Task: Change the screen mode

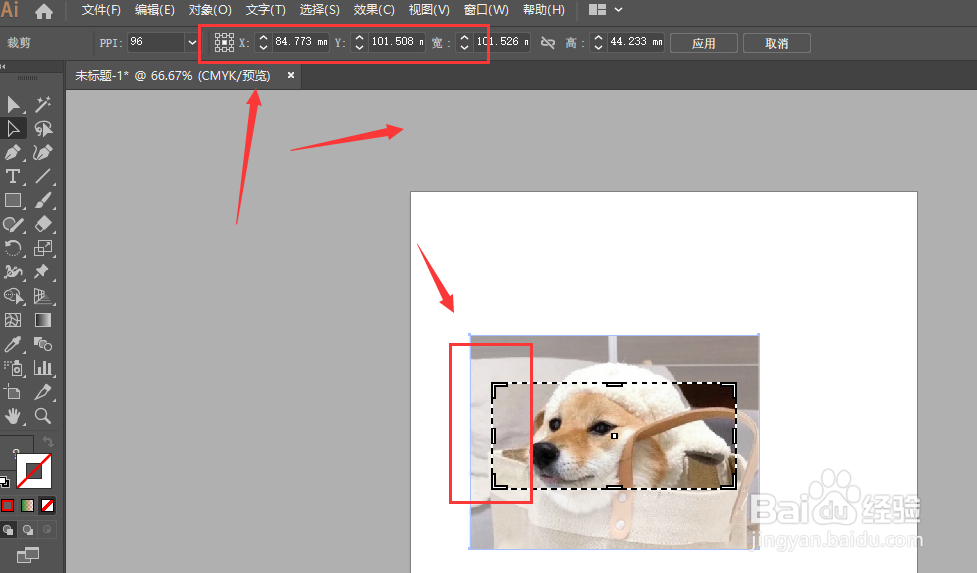Action: point(27,554)
